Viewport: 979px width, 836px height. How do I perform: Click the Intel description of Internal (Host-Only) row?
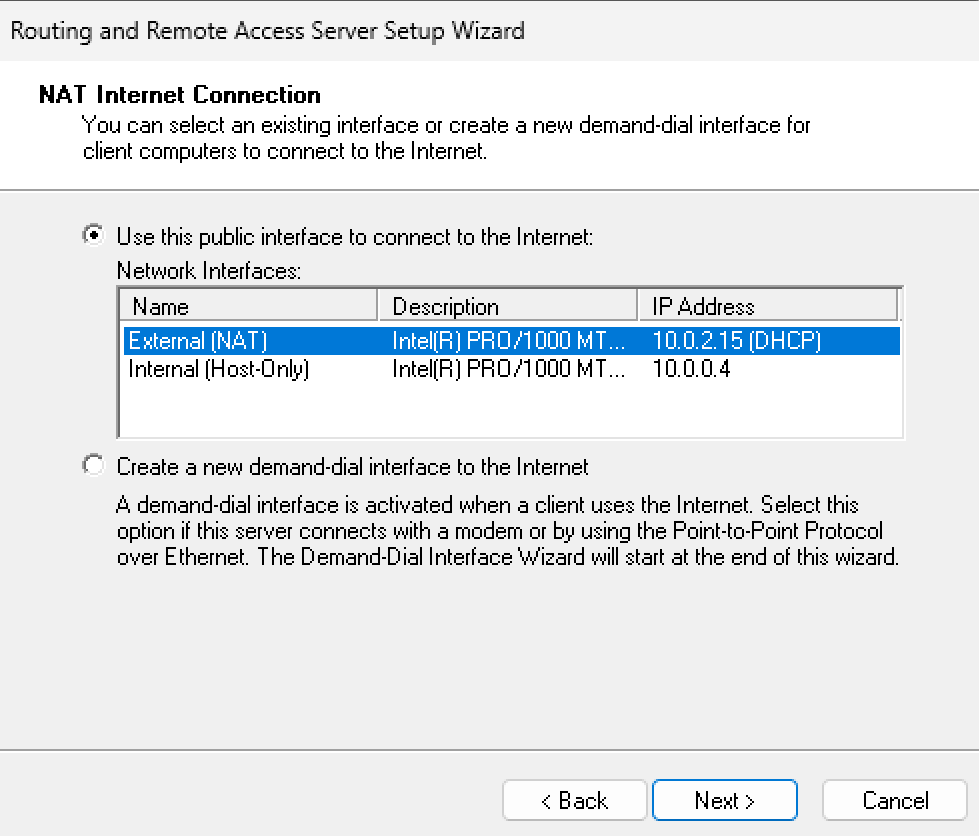(508, 369)
